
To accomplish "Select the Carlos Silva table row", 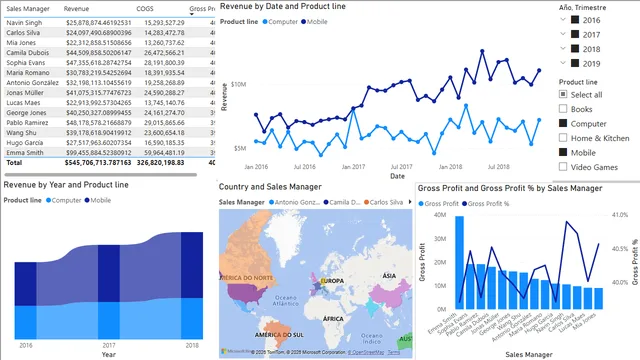I will (x=109, y=32).
